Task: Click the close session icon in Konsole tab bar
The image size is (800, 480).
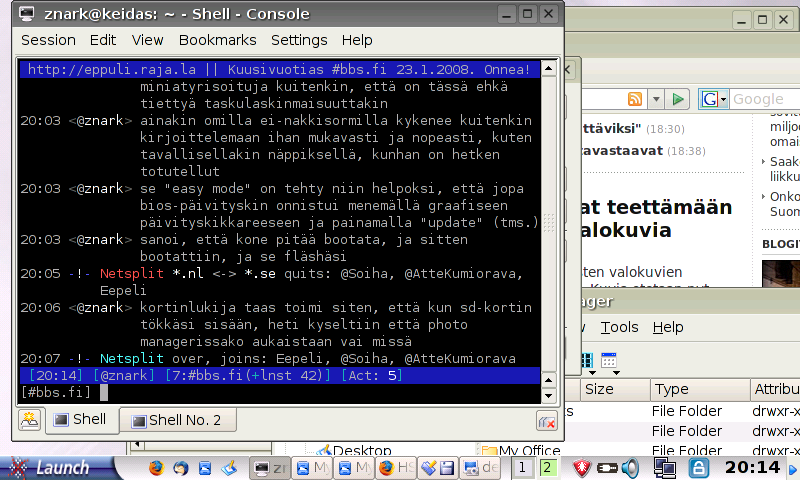Action: pyautogui.click(x=547, y=422)
